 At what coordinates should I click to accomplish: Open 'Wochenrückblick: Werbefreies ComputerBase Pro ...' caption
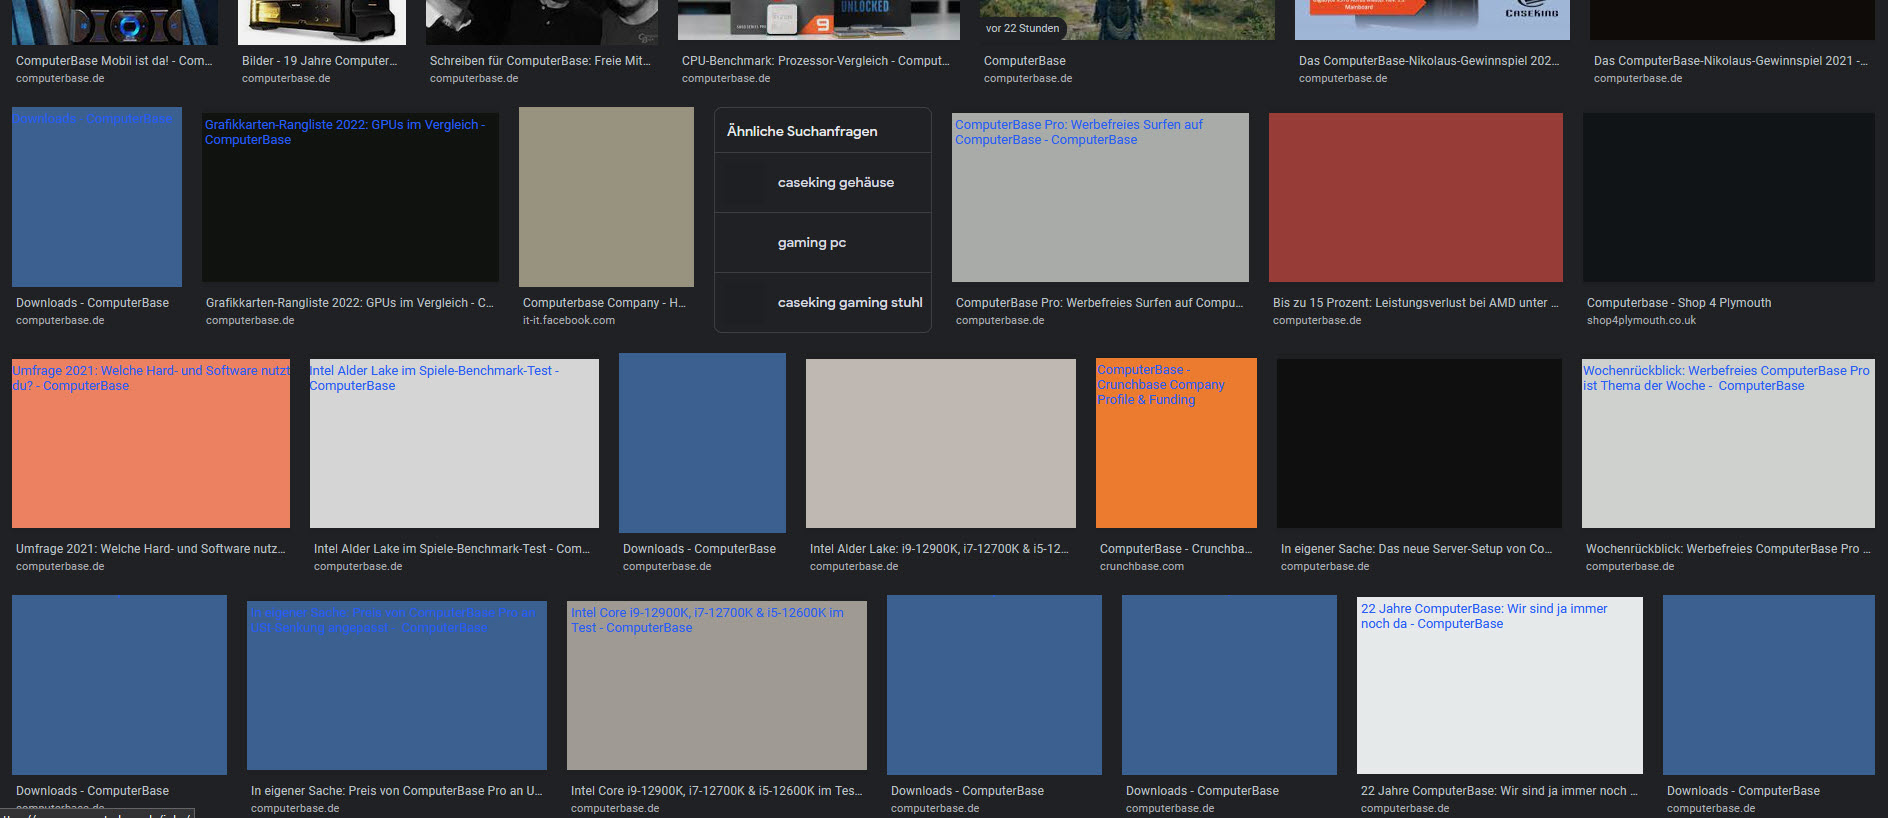click(x=1728, y=549)
